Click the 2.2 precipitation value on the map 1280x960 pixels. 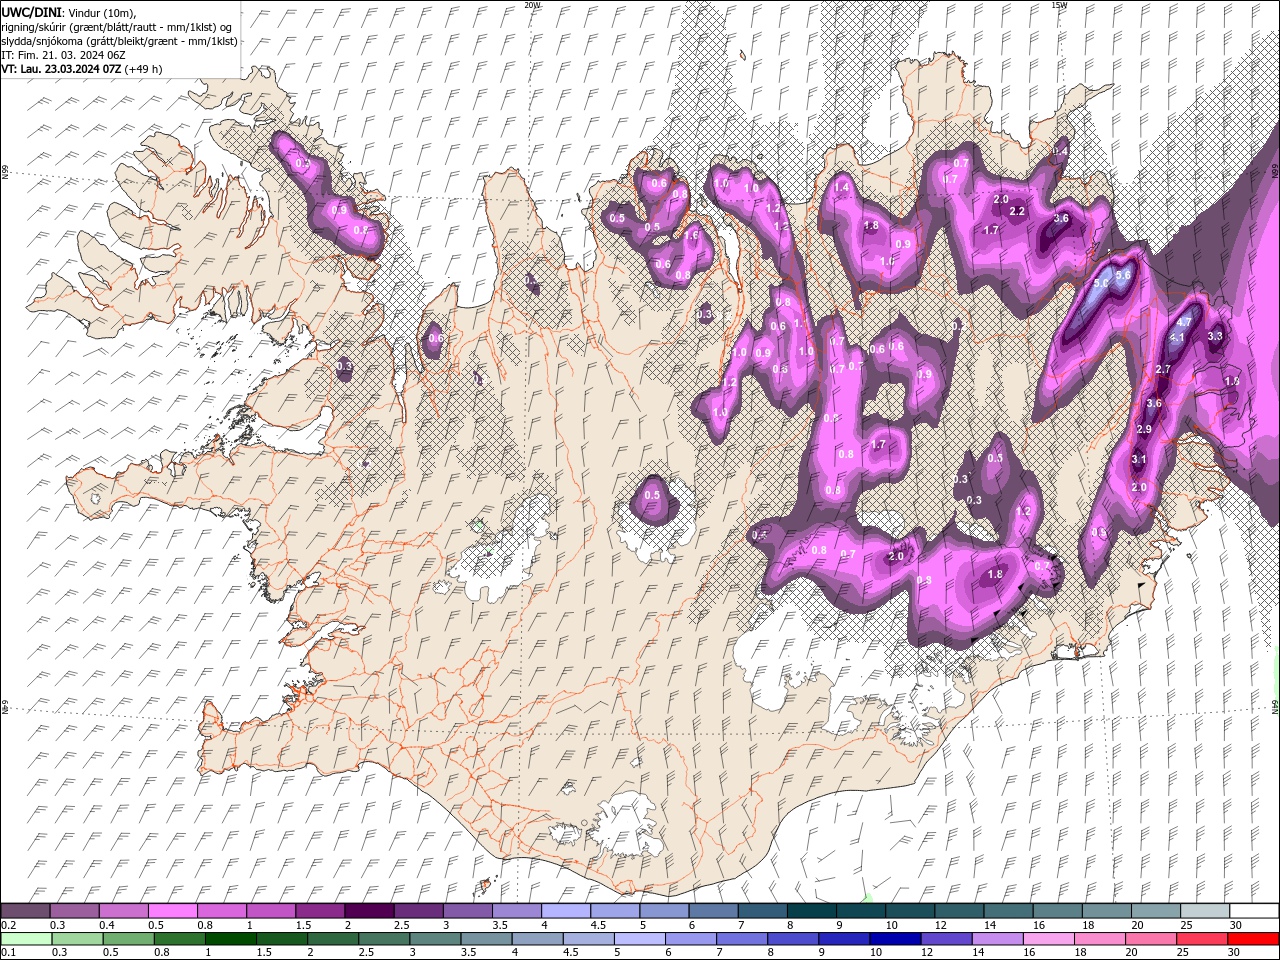[x=1018, y=212]
